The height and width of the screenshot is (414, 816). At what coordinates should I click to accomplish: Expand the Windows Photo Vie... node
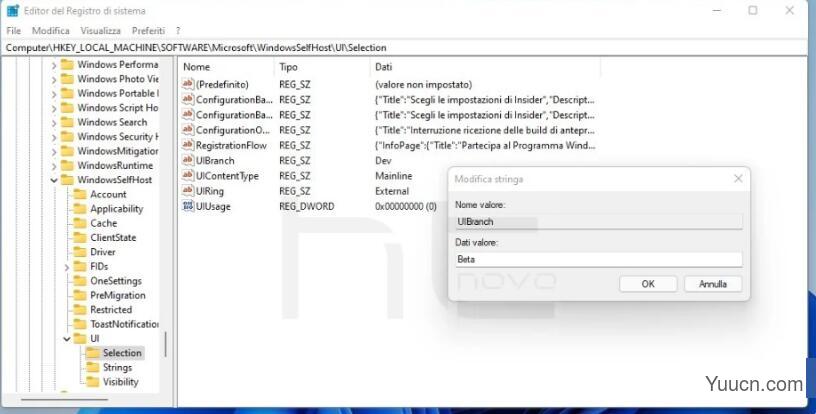pos(54,80)
